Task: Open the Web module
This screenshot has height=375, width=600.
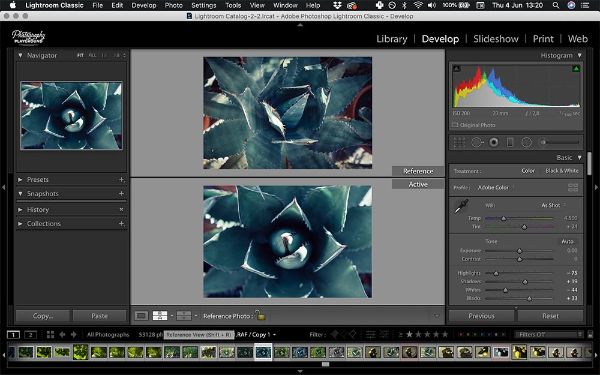Action: tap(577, 39)
